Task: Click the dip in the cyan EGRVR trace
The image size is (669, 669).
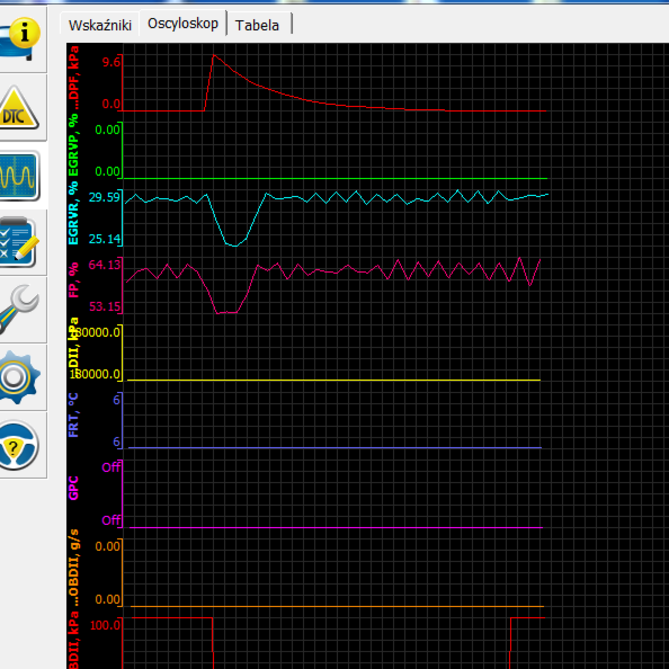Action: click(235, 246)
